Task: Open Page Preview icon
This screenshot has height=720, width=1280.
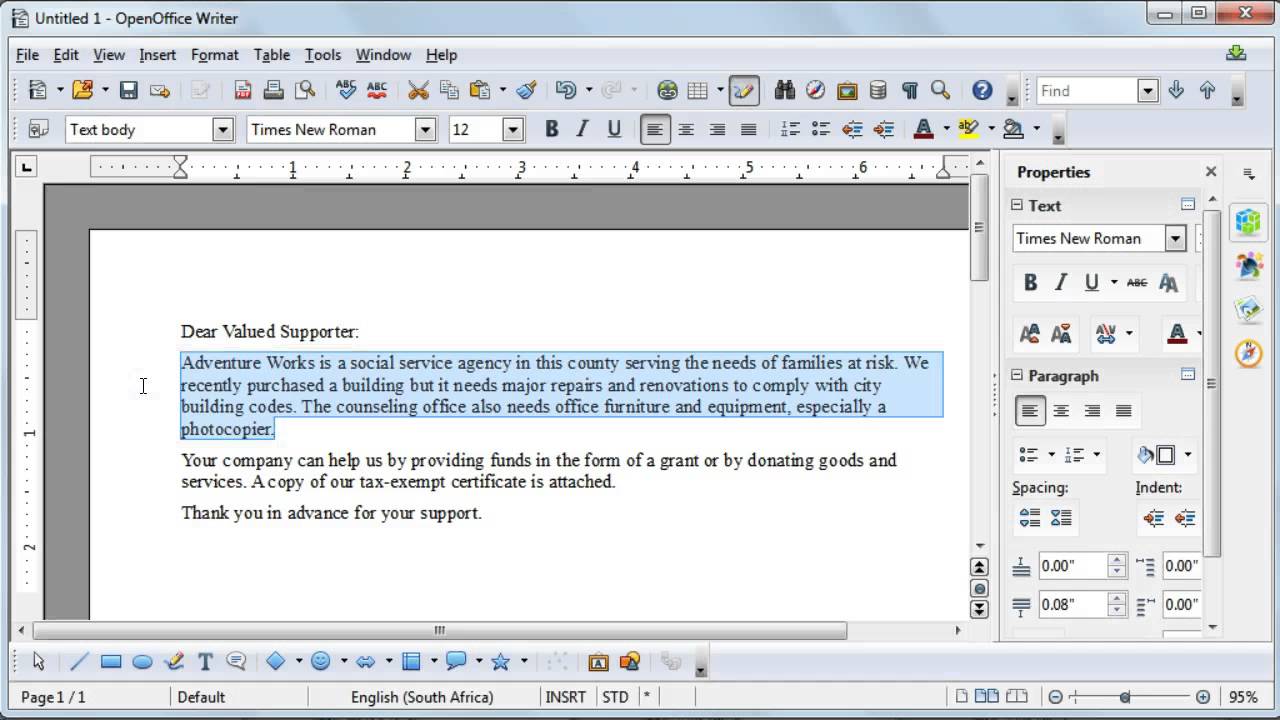Action: [305, 91]
